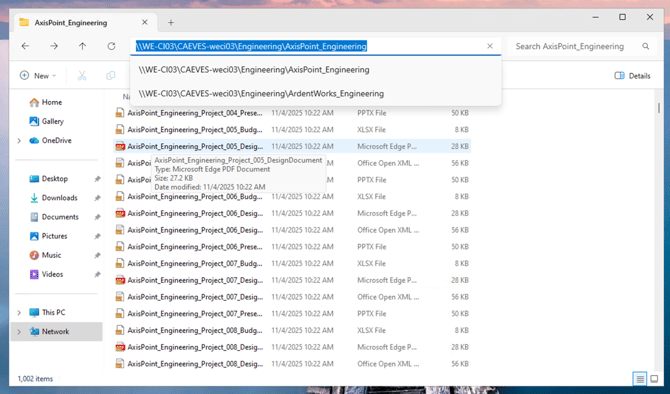Select Project_008_Desig... Office Open XML file
Image resolution: width=670 pixels, height=394 pixels.
(x=292, y=364)
